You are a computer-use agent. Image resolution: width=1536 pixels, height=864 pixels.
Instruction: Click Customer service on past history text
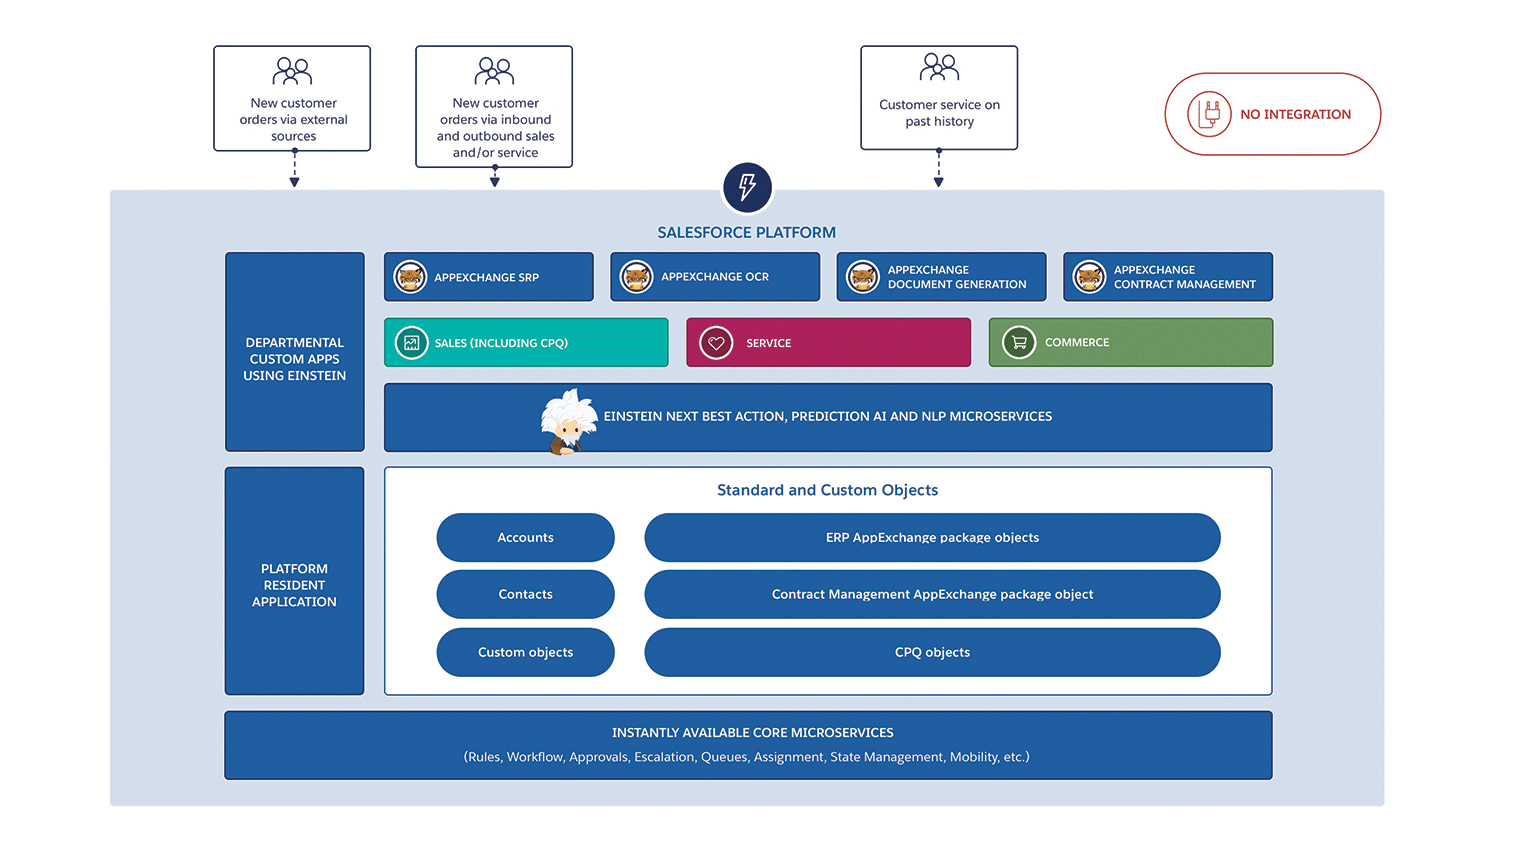coord(939,113)
